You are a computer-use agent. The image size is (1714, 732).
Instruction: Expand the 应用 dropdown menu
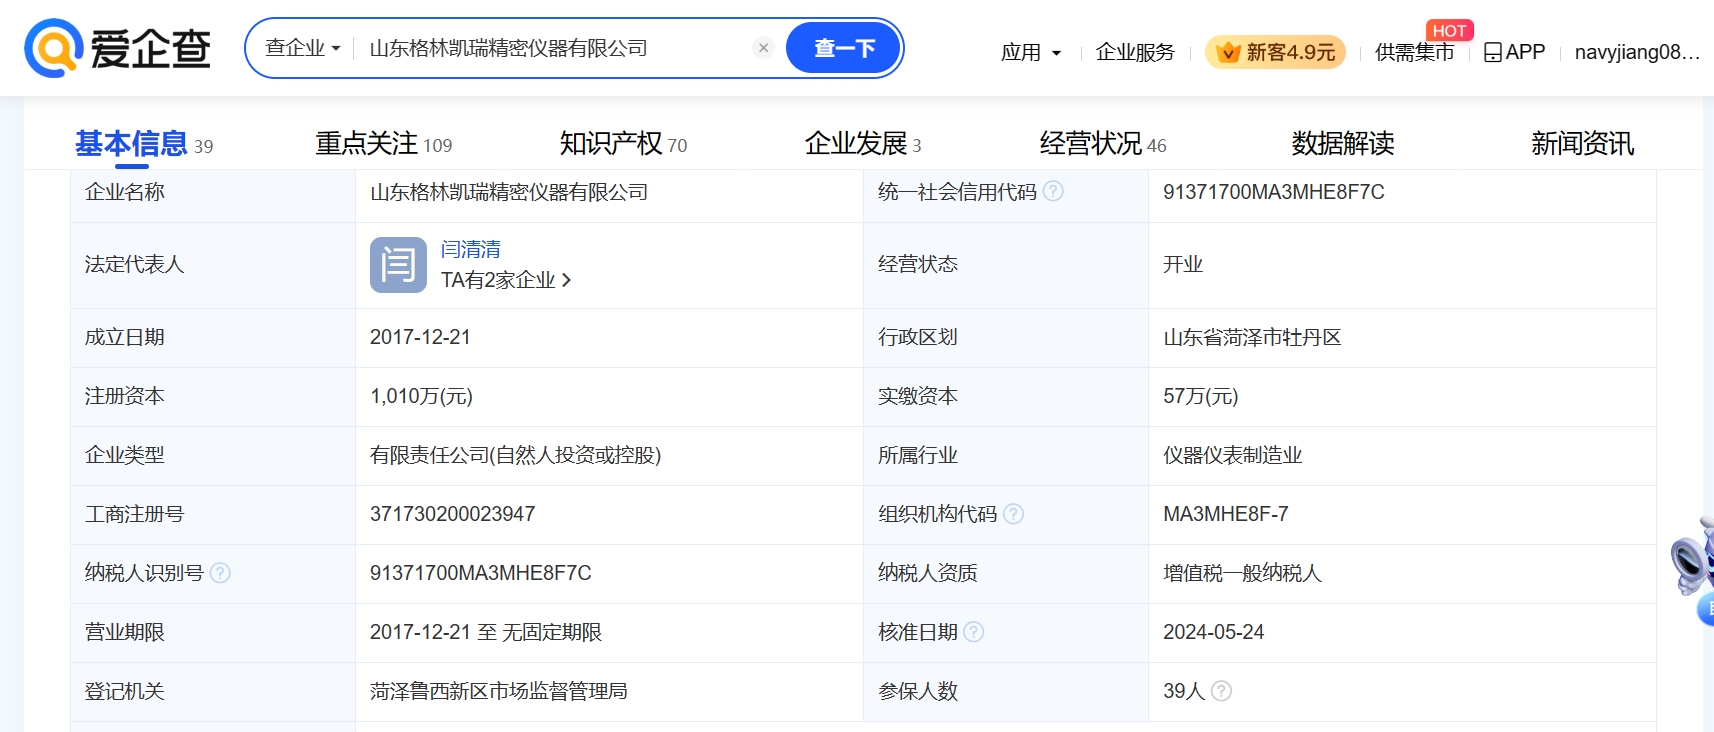click(1030, 52)
